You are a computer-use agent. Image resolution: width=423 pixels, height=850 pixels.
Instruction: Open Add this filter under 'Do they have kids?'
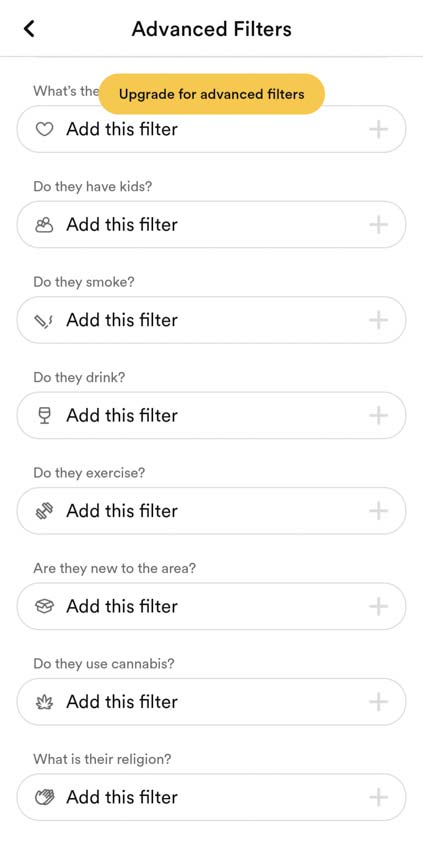click(212, 224)
